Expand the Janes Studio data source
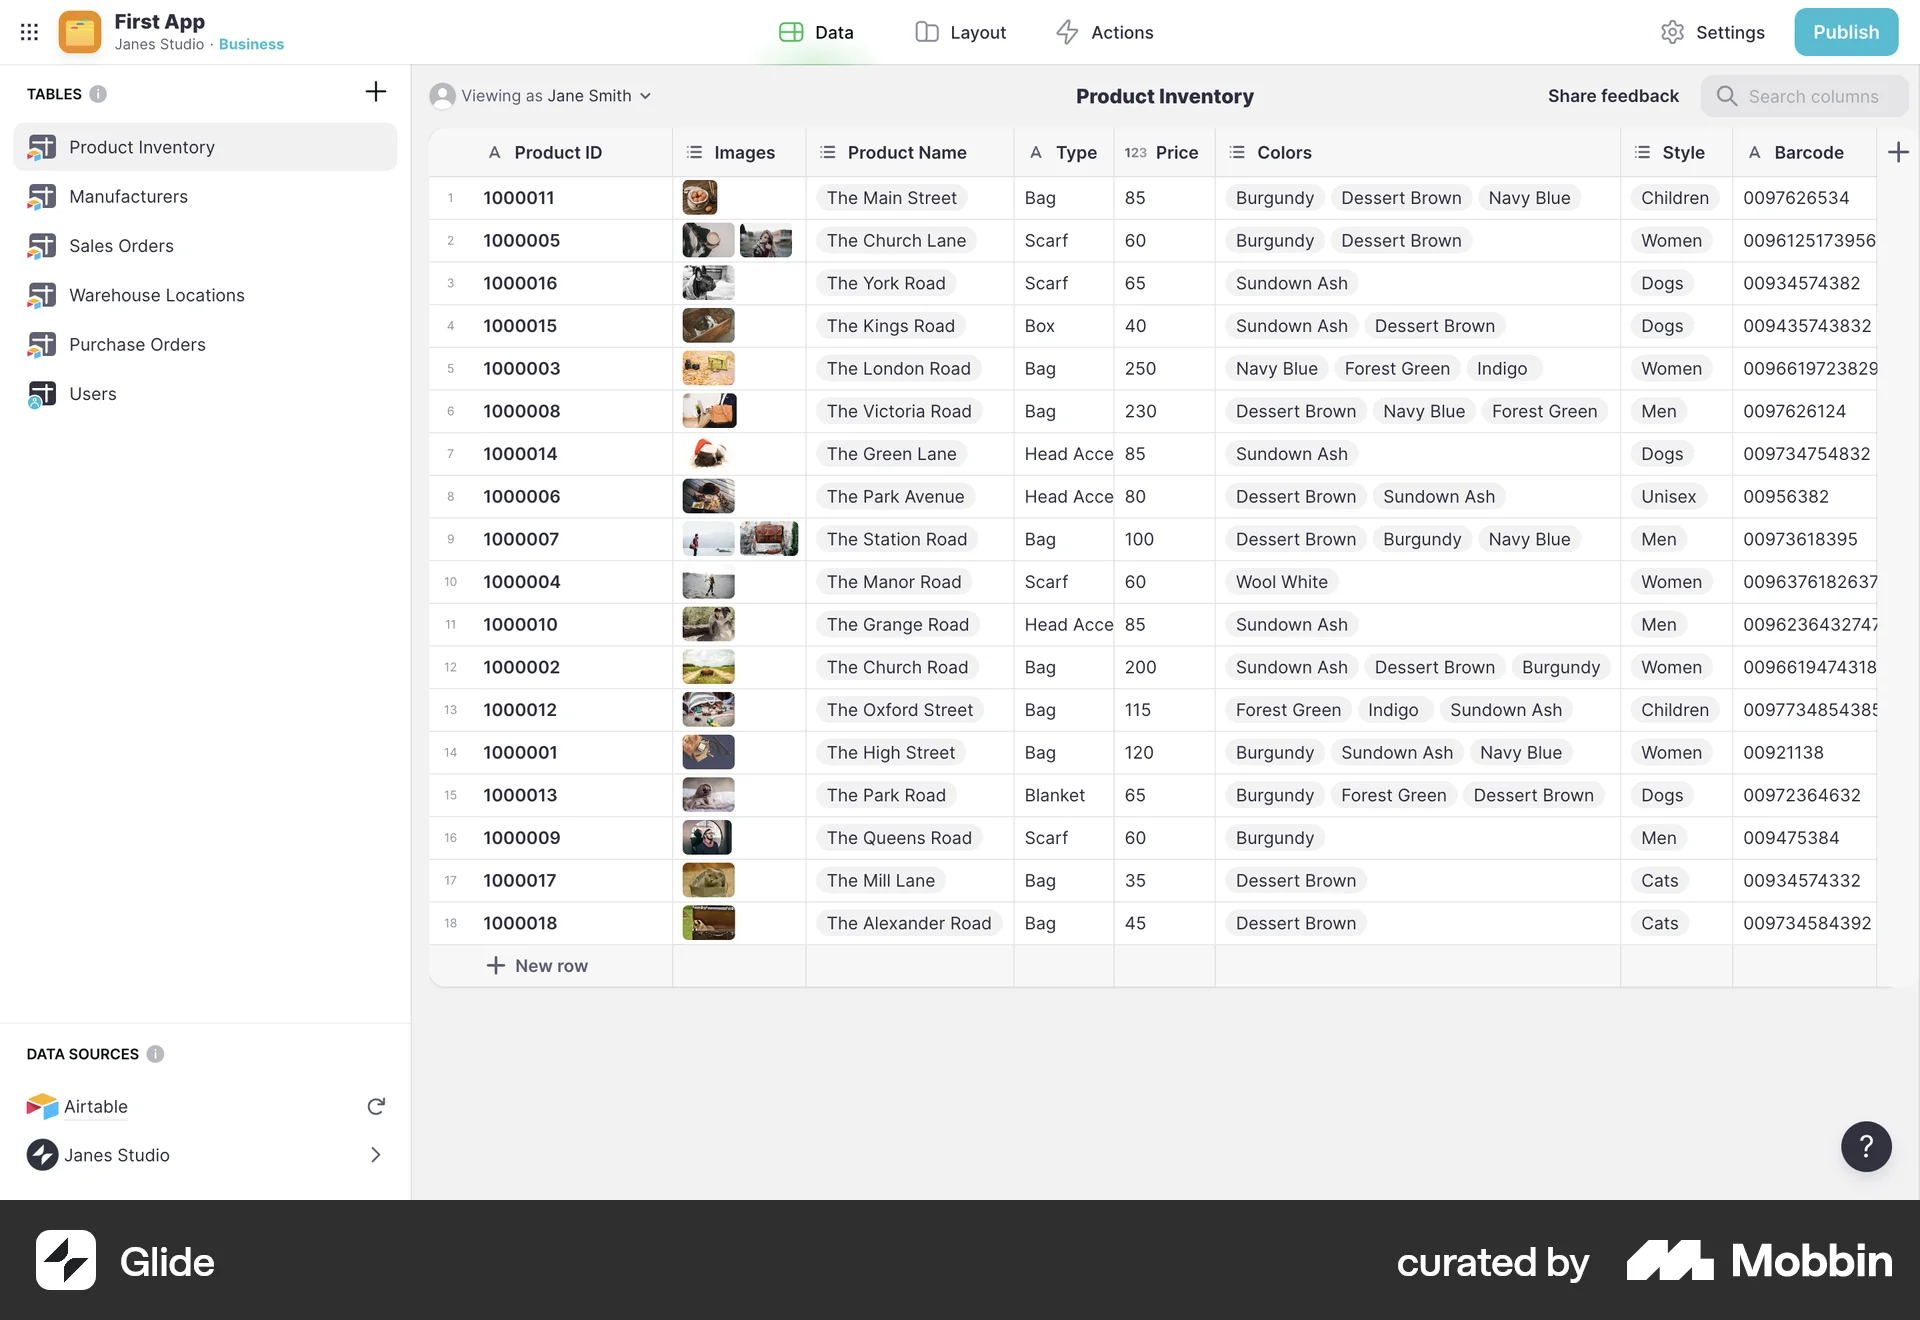The image size is (1920, 1320). [x=376, y=1155]
